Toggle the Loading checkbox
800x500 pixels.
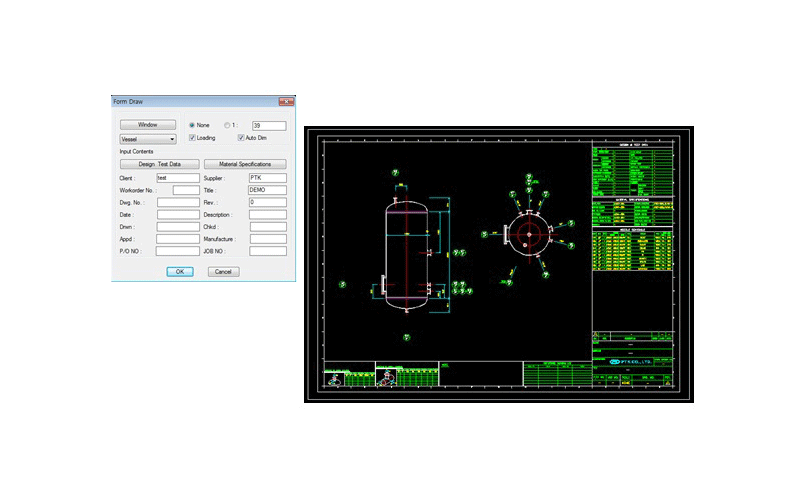[192, 138]
